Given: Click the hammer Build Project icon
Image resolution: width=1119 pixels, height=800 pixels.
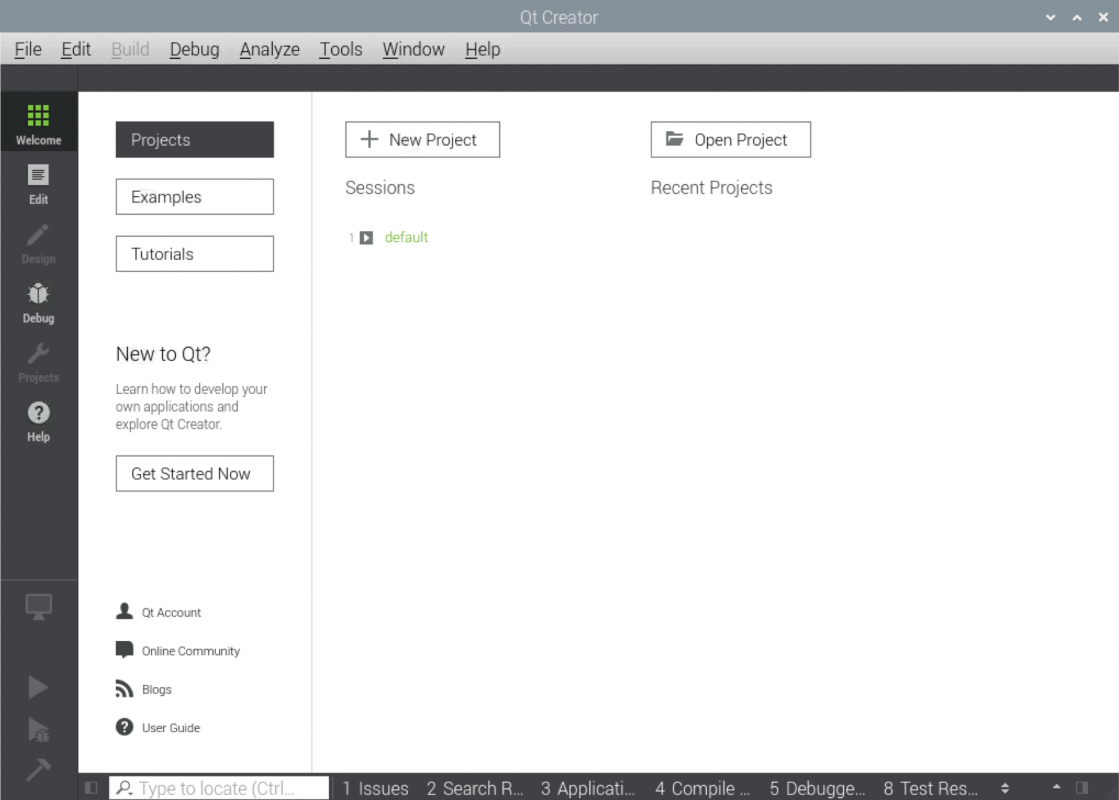Looking at the screenshot, I should 38,769.
